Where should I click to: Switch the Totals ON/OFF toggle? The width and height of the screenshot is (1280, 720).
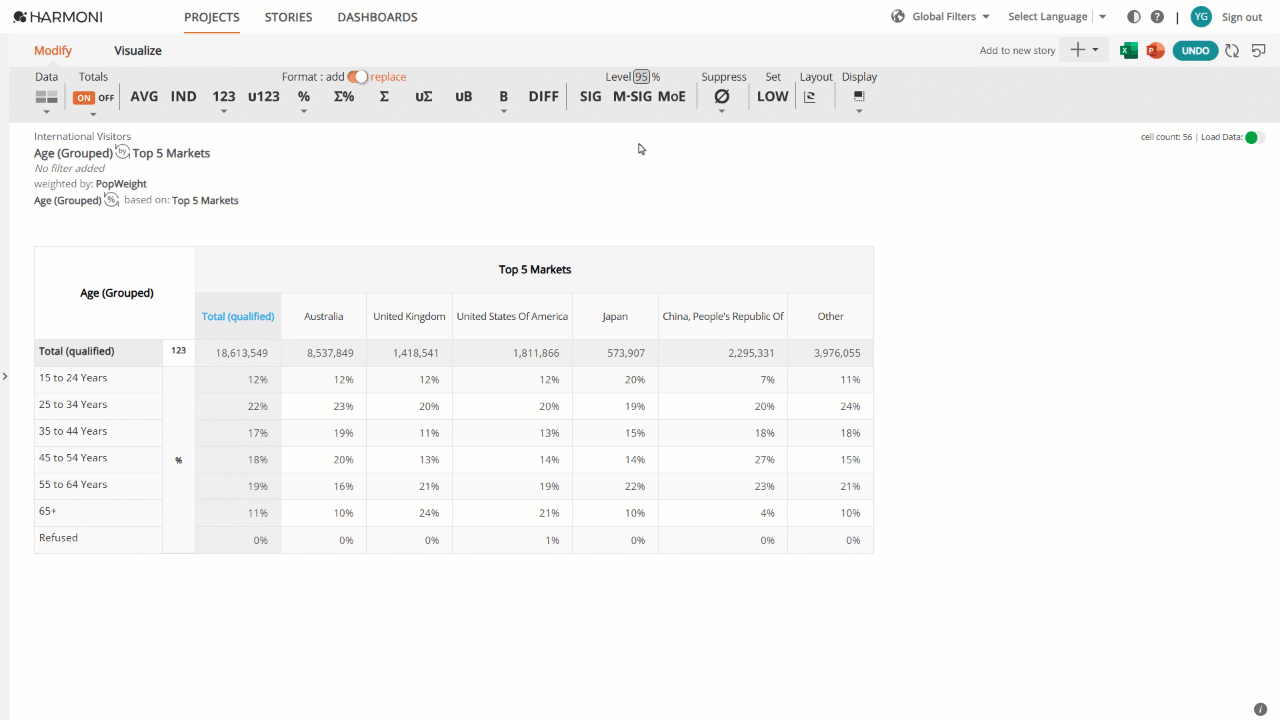point(94,98)
